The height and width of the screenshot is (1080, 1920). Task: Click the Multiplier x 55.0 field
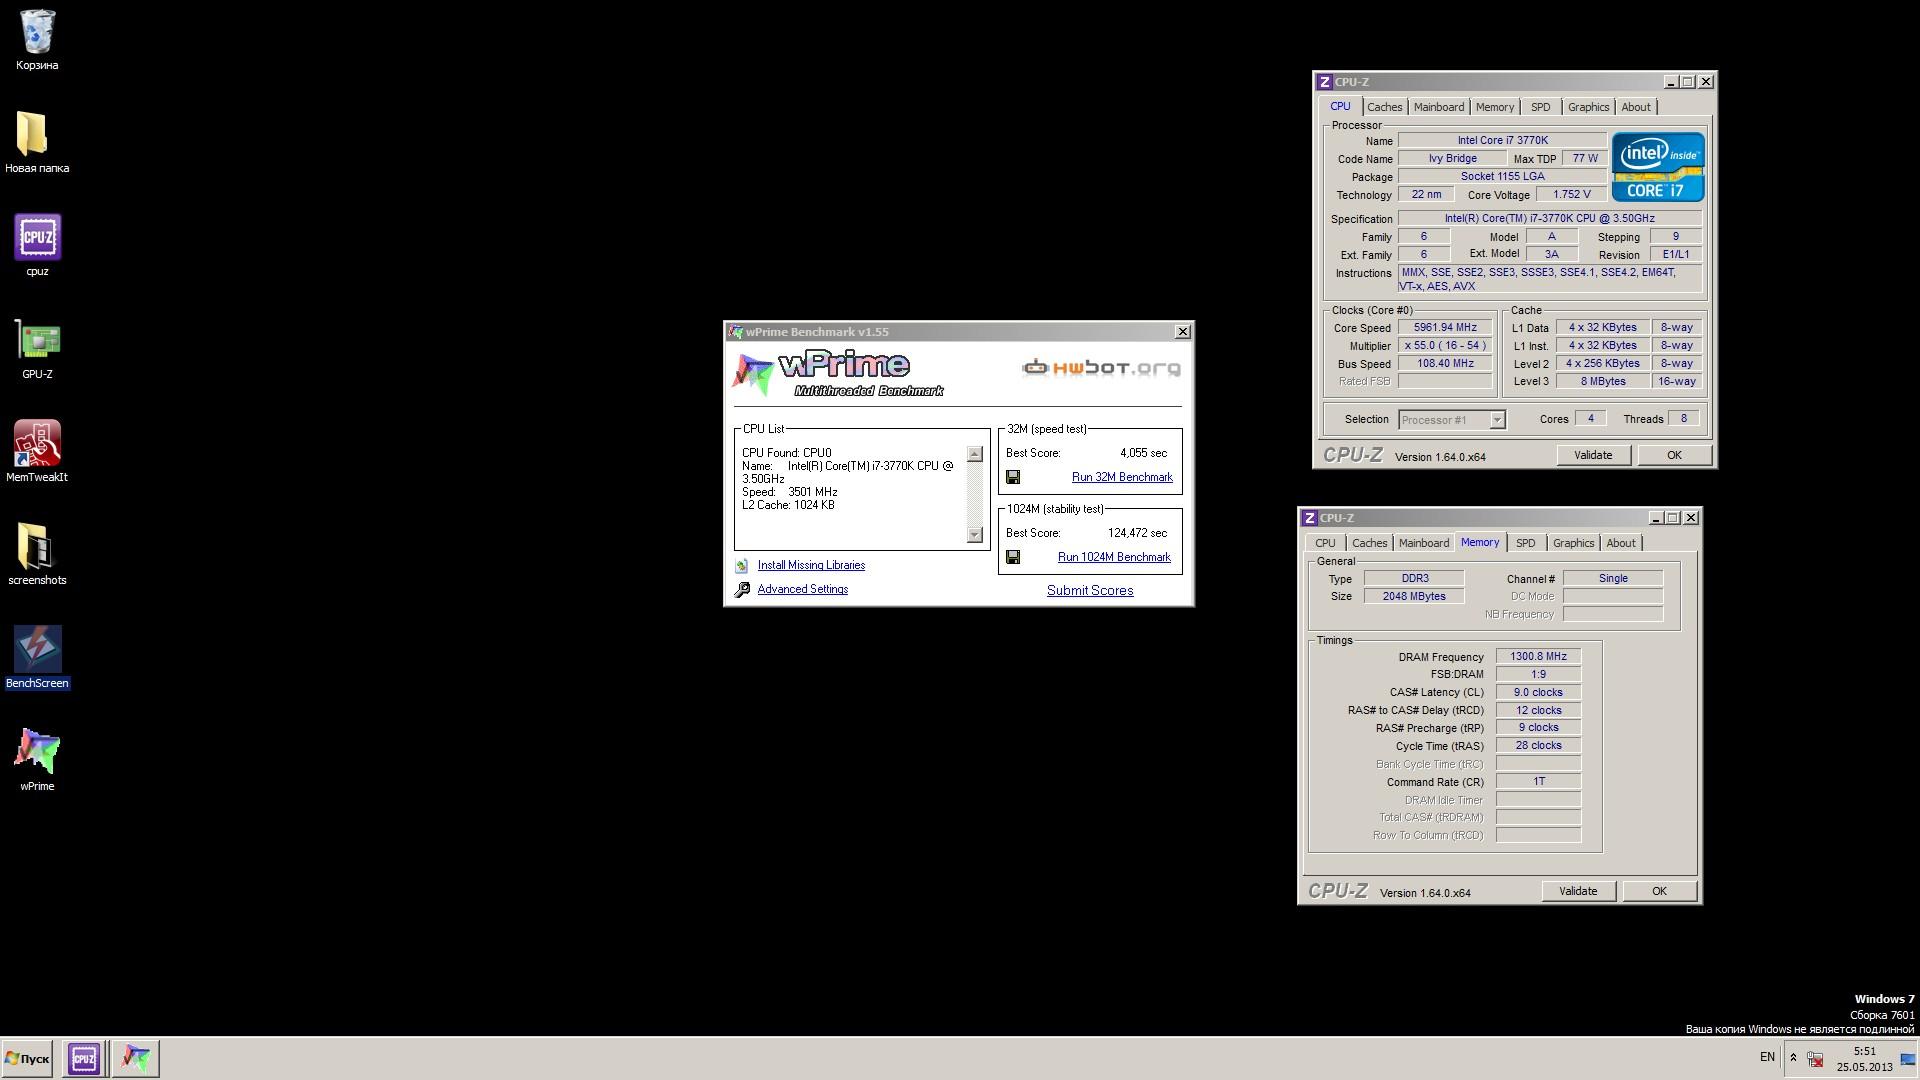click(1445, 346)
